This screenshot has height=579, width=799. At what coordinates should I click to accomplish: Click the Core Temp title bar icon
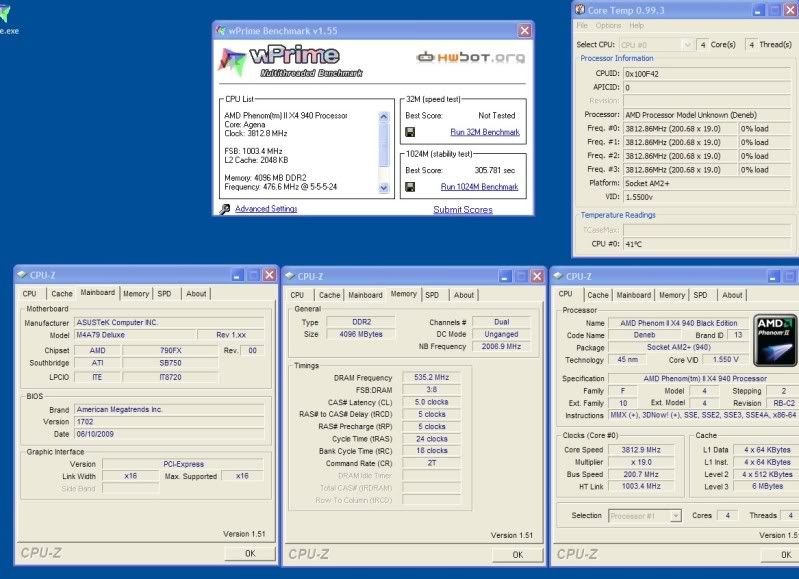579,9
